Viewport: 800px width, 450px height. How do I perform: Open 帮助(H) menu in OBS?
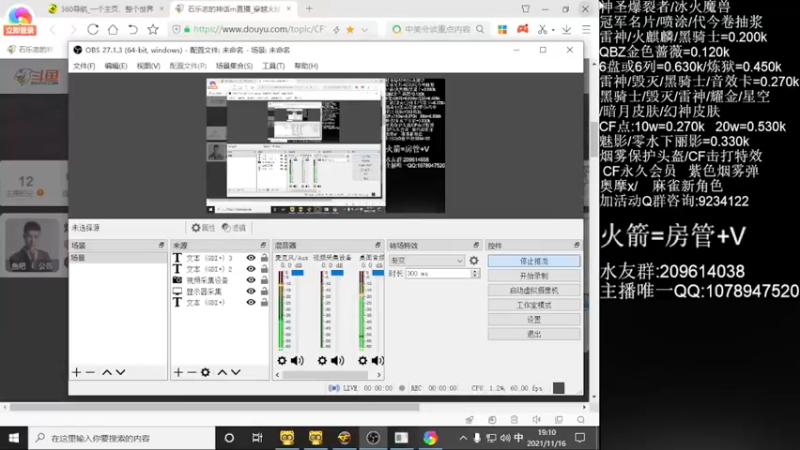pyautogui.click(x=306, y=66)
